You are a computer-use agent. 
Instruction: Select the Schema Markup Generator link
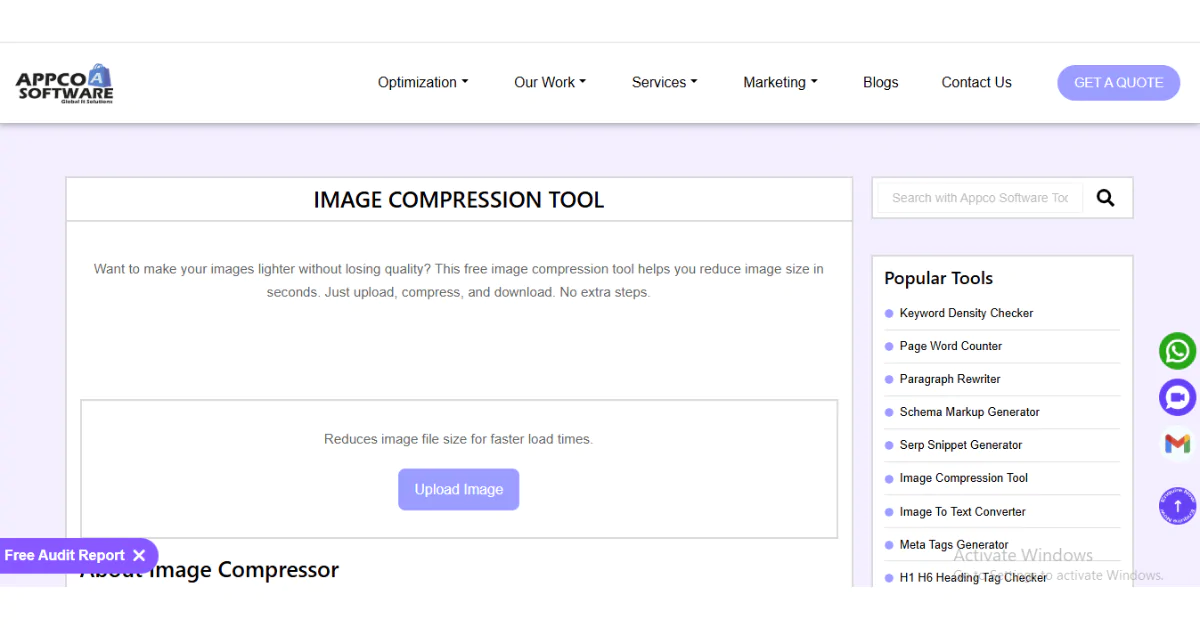tap(969, 412)
